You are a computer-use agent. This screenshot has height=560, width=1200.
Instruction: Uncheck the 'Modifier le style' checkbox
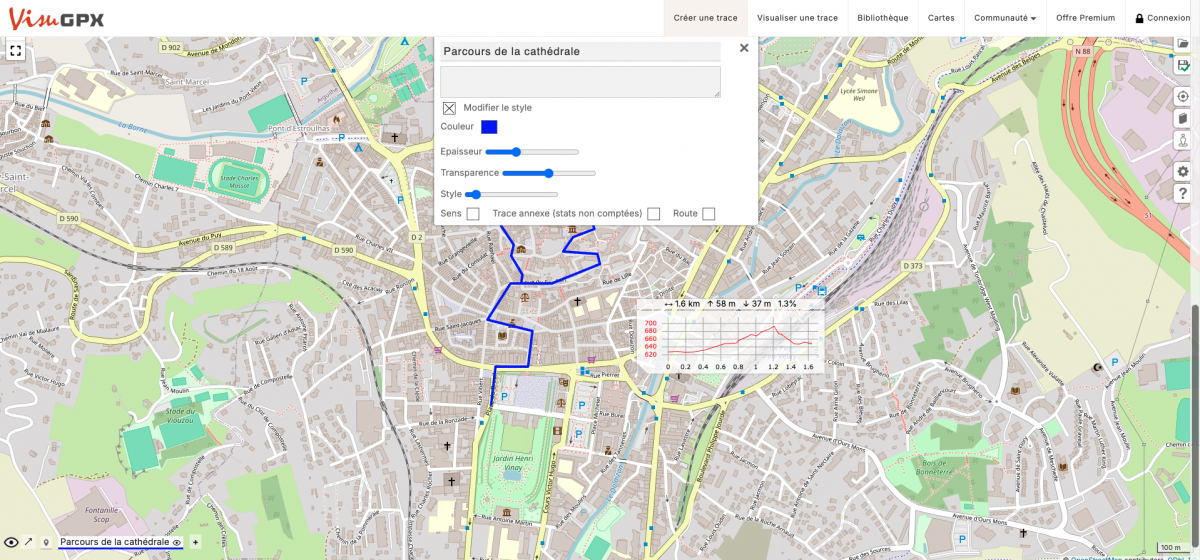point(450,108)
